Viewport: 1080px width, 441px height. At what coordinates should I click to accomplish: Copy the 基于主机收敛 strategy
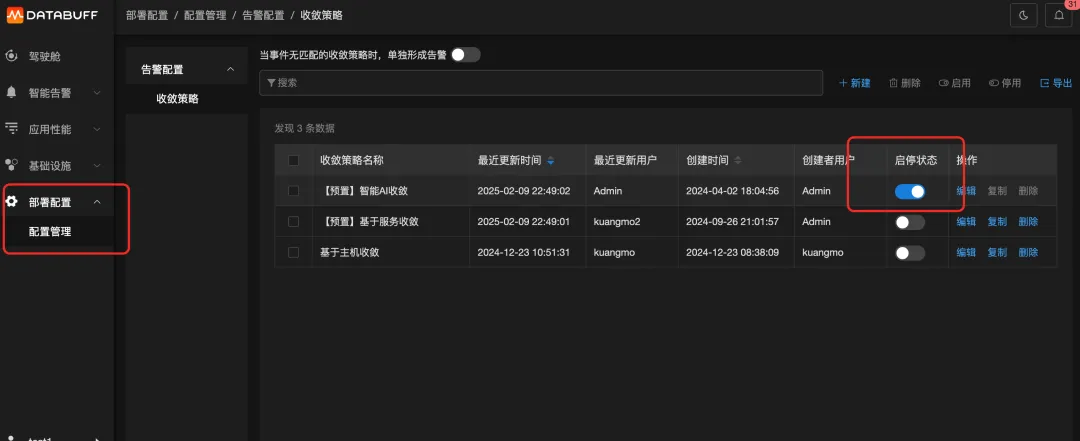[x=997, y=253]
